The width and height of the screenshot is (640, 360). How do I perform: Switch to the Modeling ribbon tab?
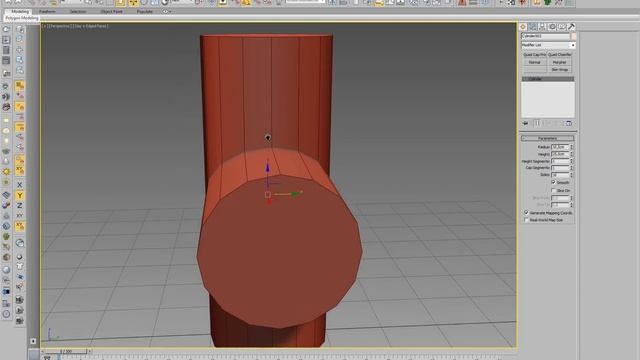tap(19, 11)
